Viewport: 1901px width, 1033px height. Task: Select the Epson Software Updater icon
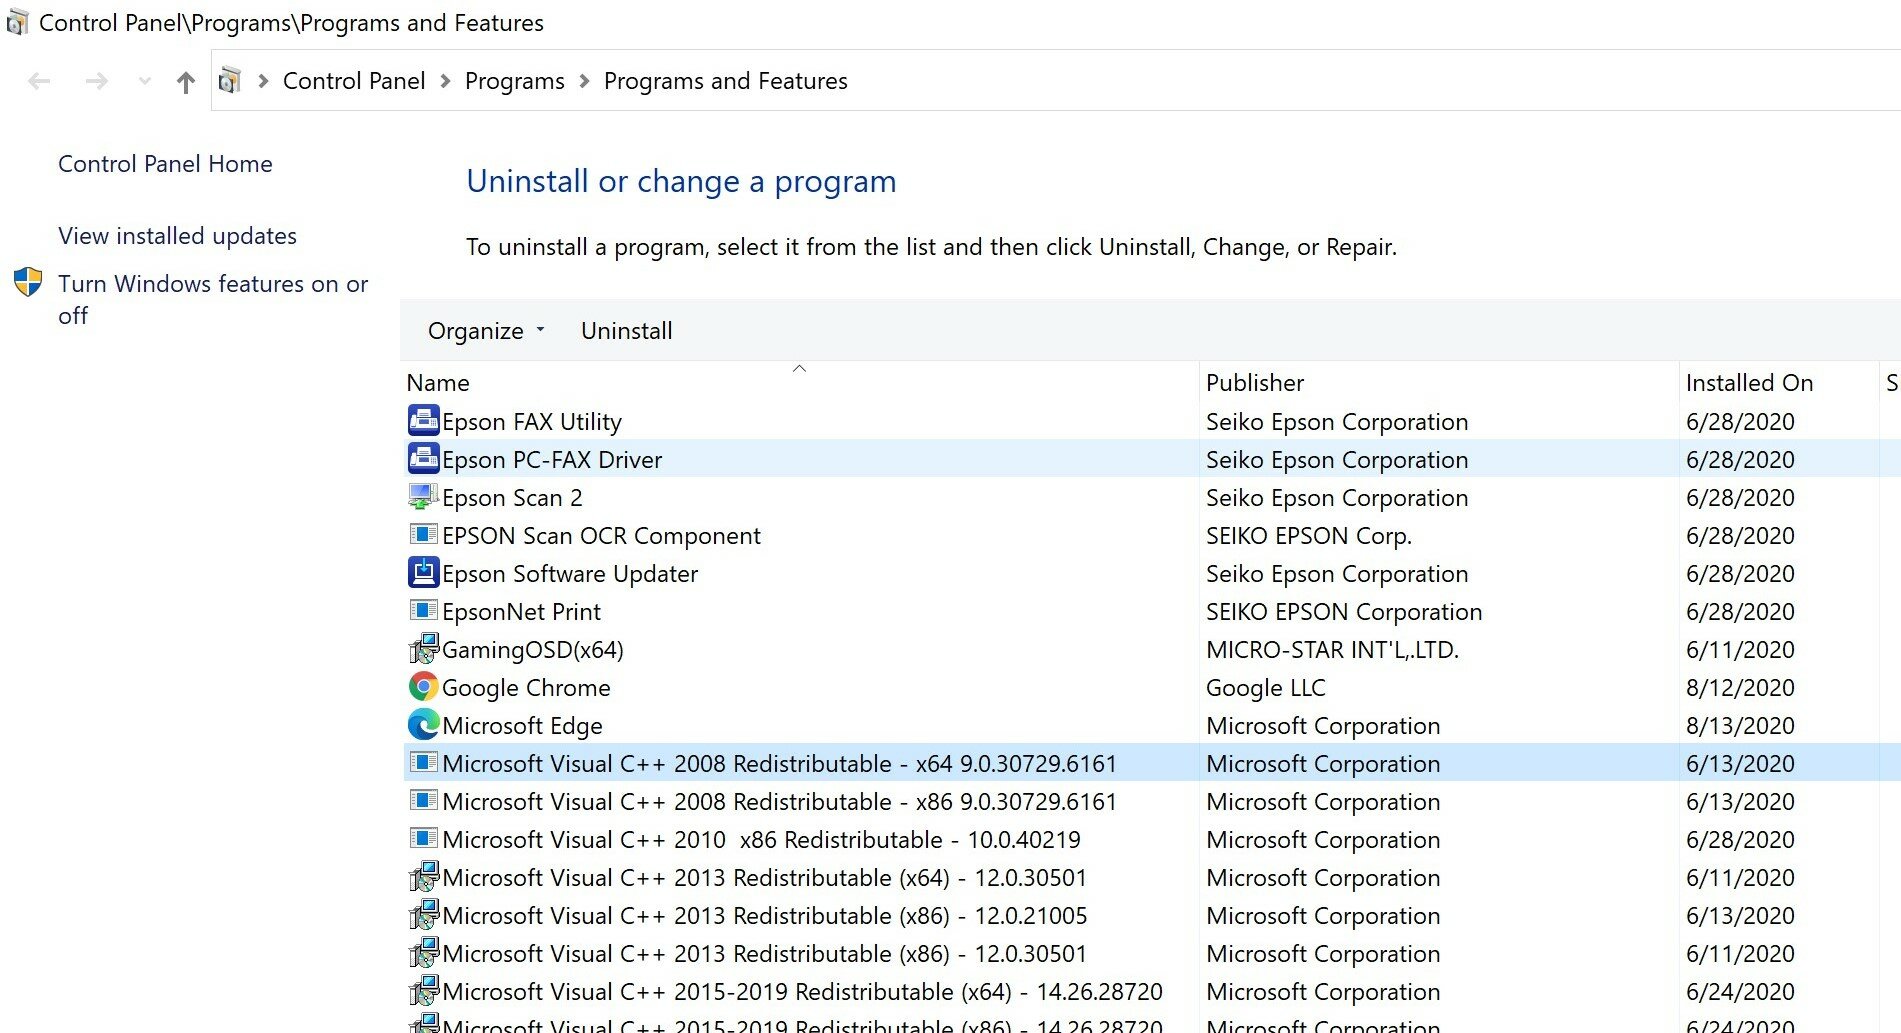(424, 573)
